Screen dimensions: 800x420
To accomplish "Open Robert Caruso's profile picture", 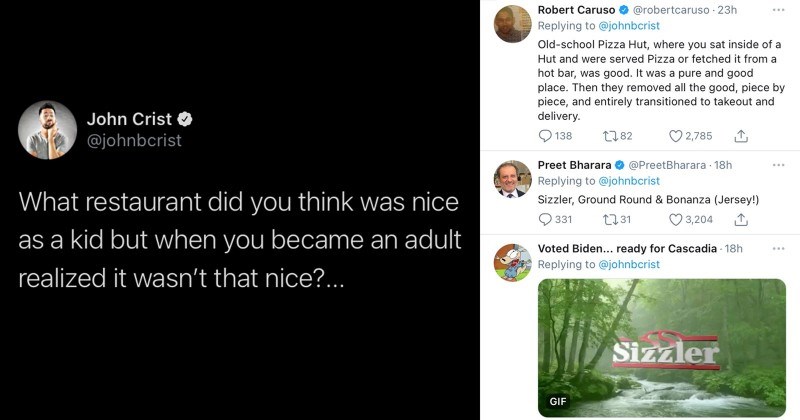I will tap(512, 23).
